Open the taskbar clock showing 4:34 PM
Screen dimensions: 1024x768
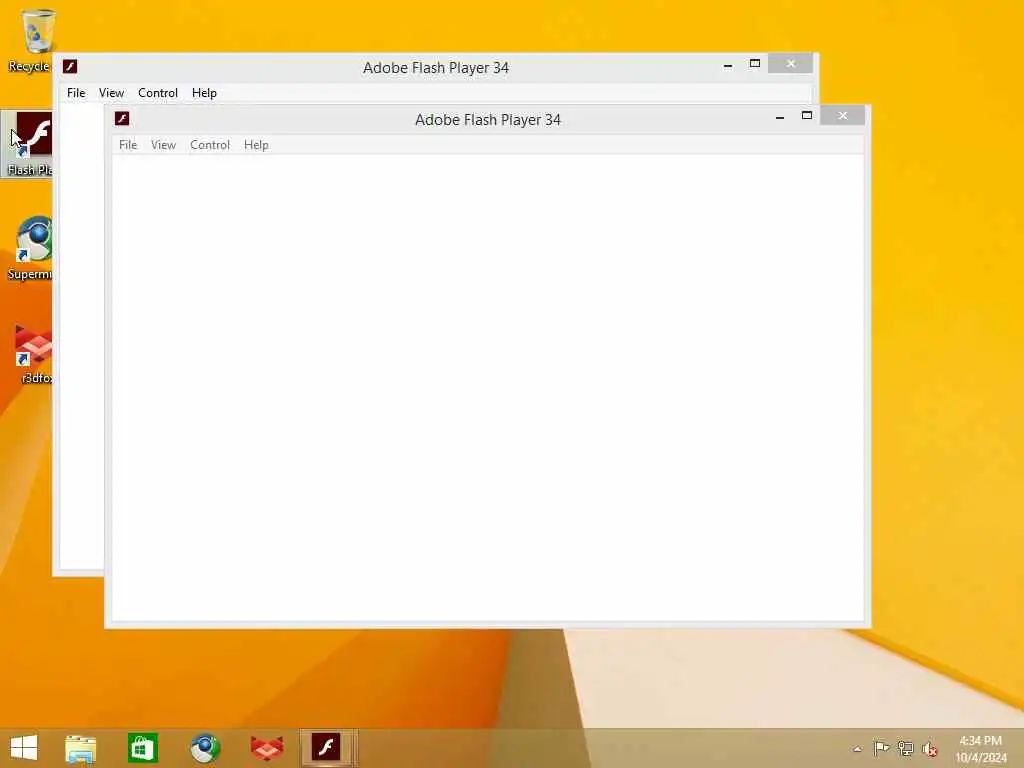click(x=981, y=749)
